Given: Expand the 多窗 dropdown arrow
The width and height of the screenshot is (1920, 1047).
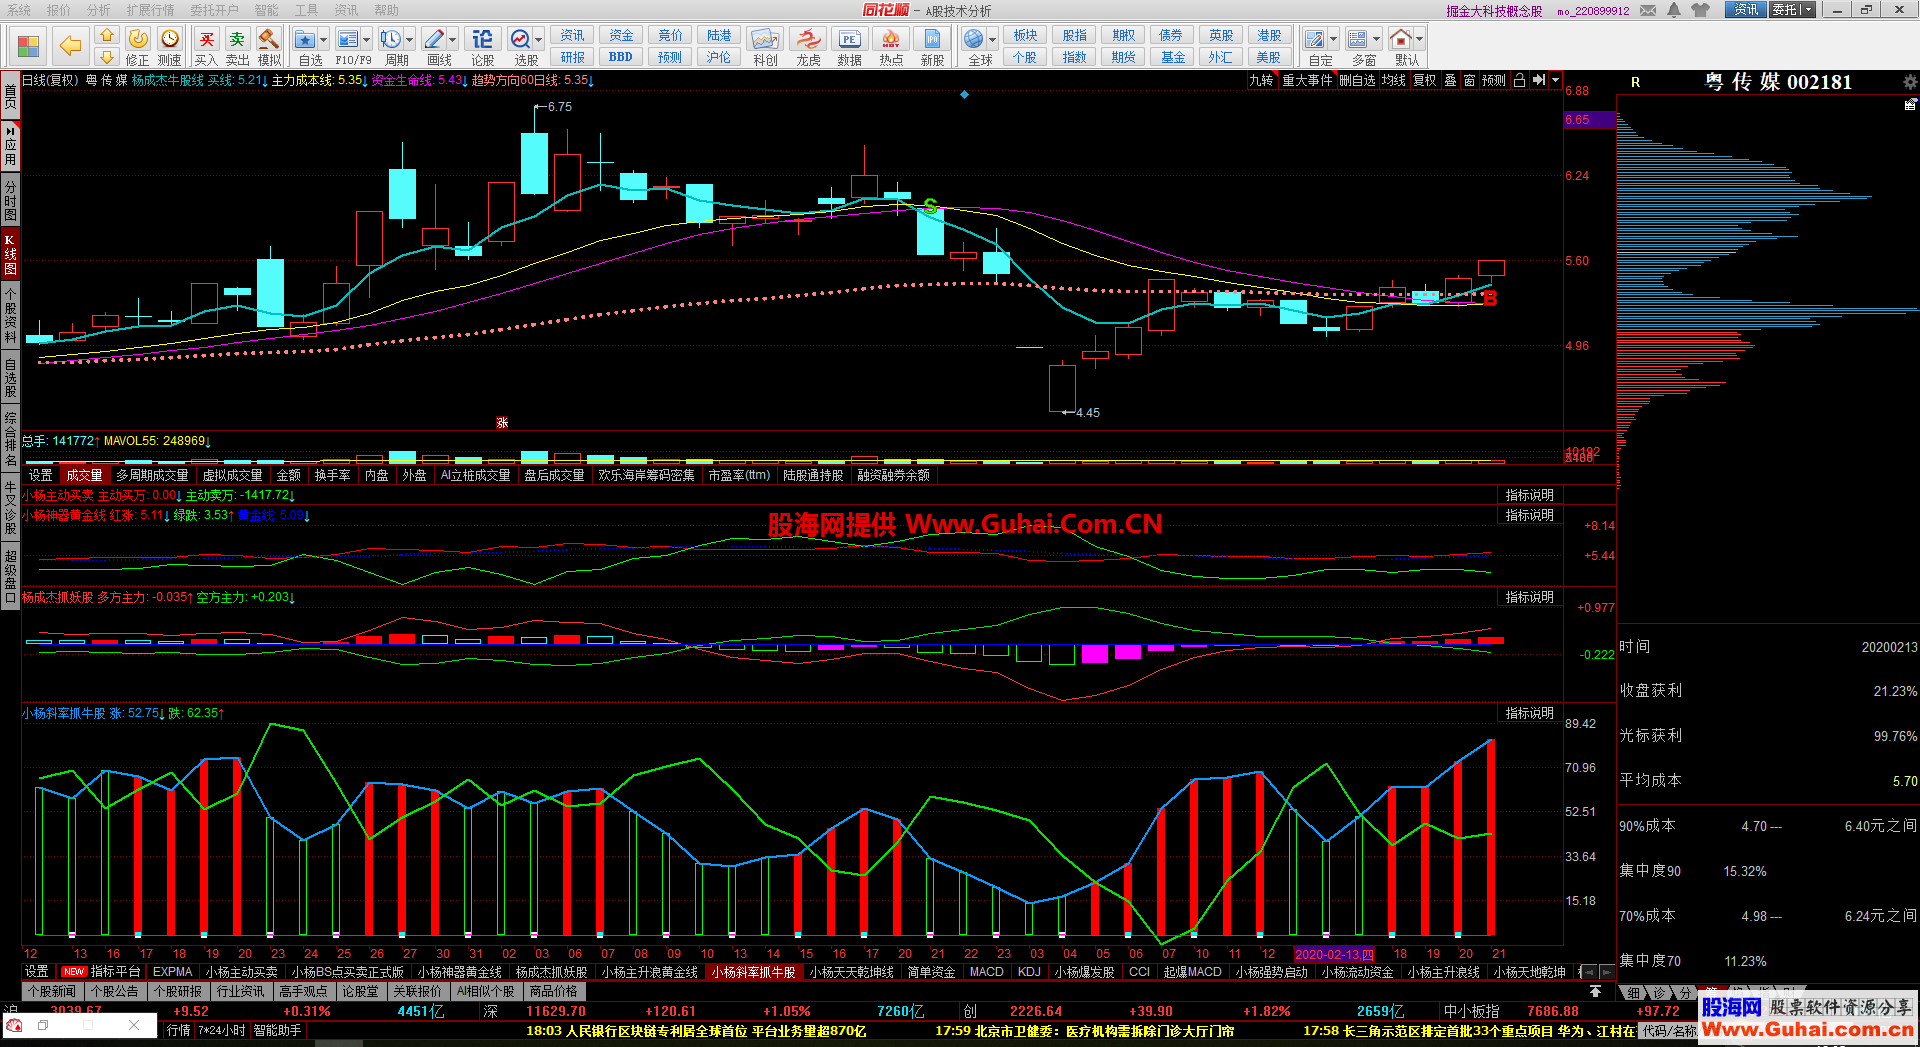Looking at the screenshot, I should [x=1377, y=40].
